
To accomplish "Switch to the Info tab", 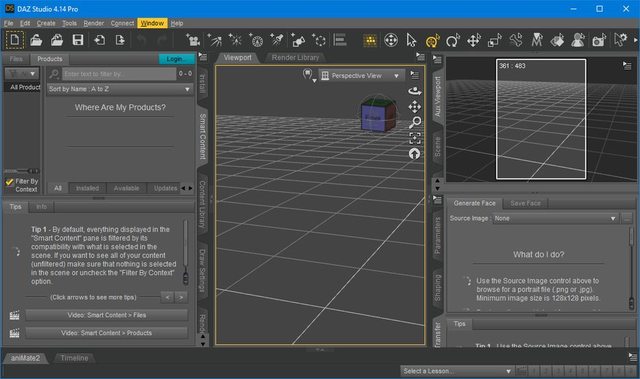I will coord(41,207).
